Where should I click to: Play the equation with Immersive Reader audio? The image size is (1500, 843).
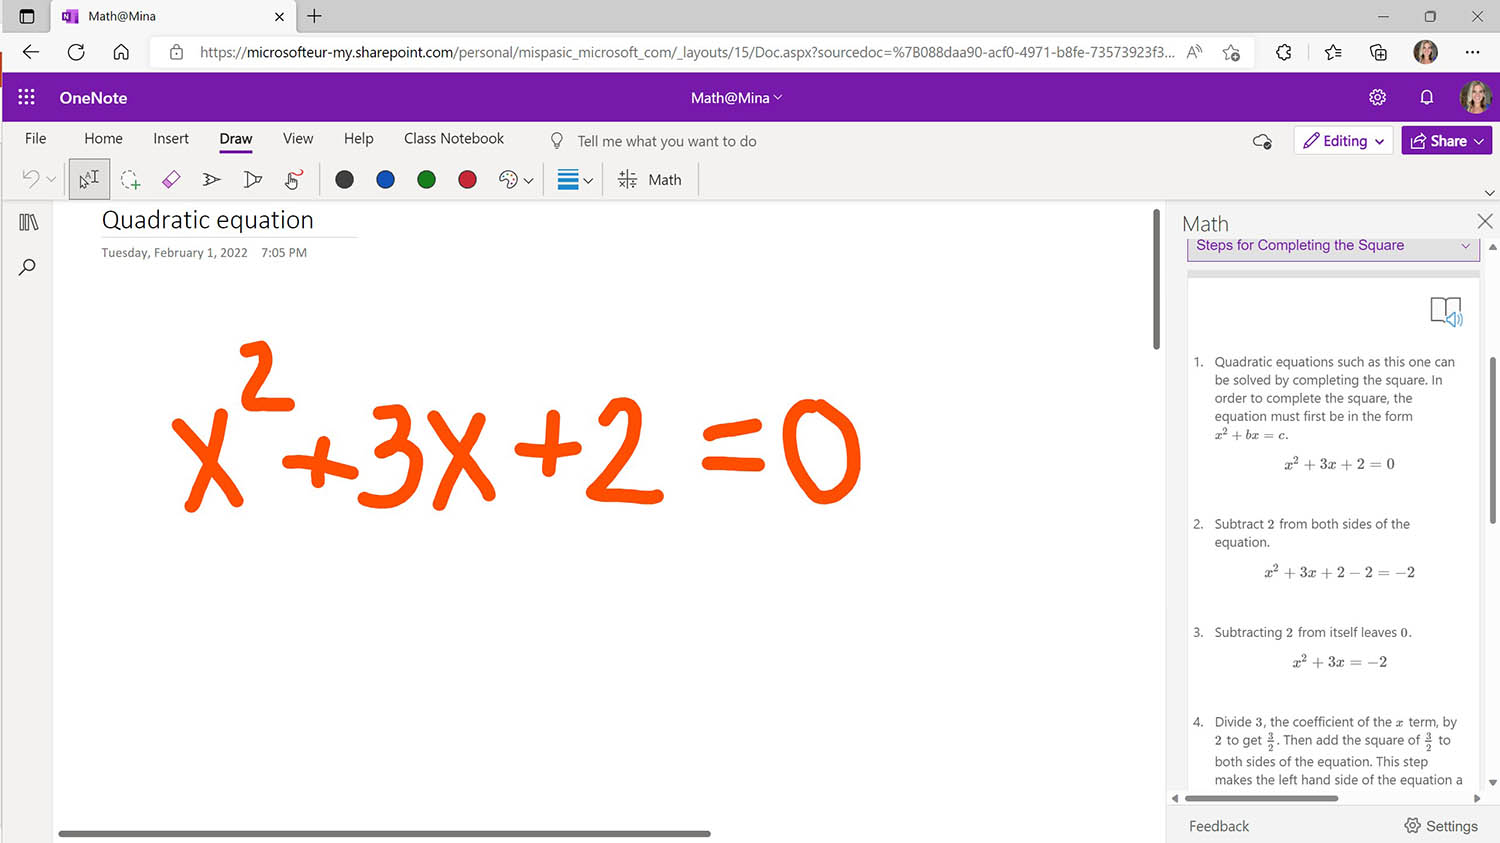click(x=1446, y=311)
